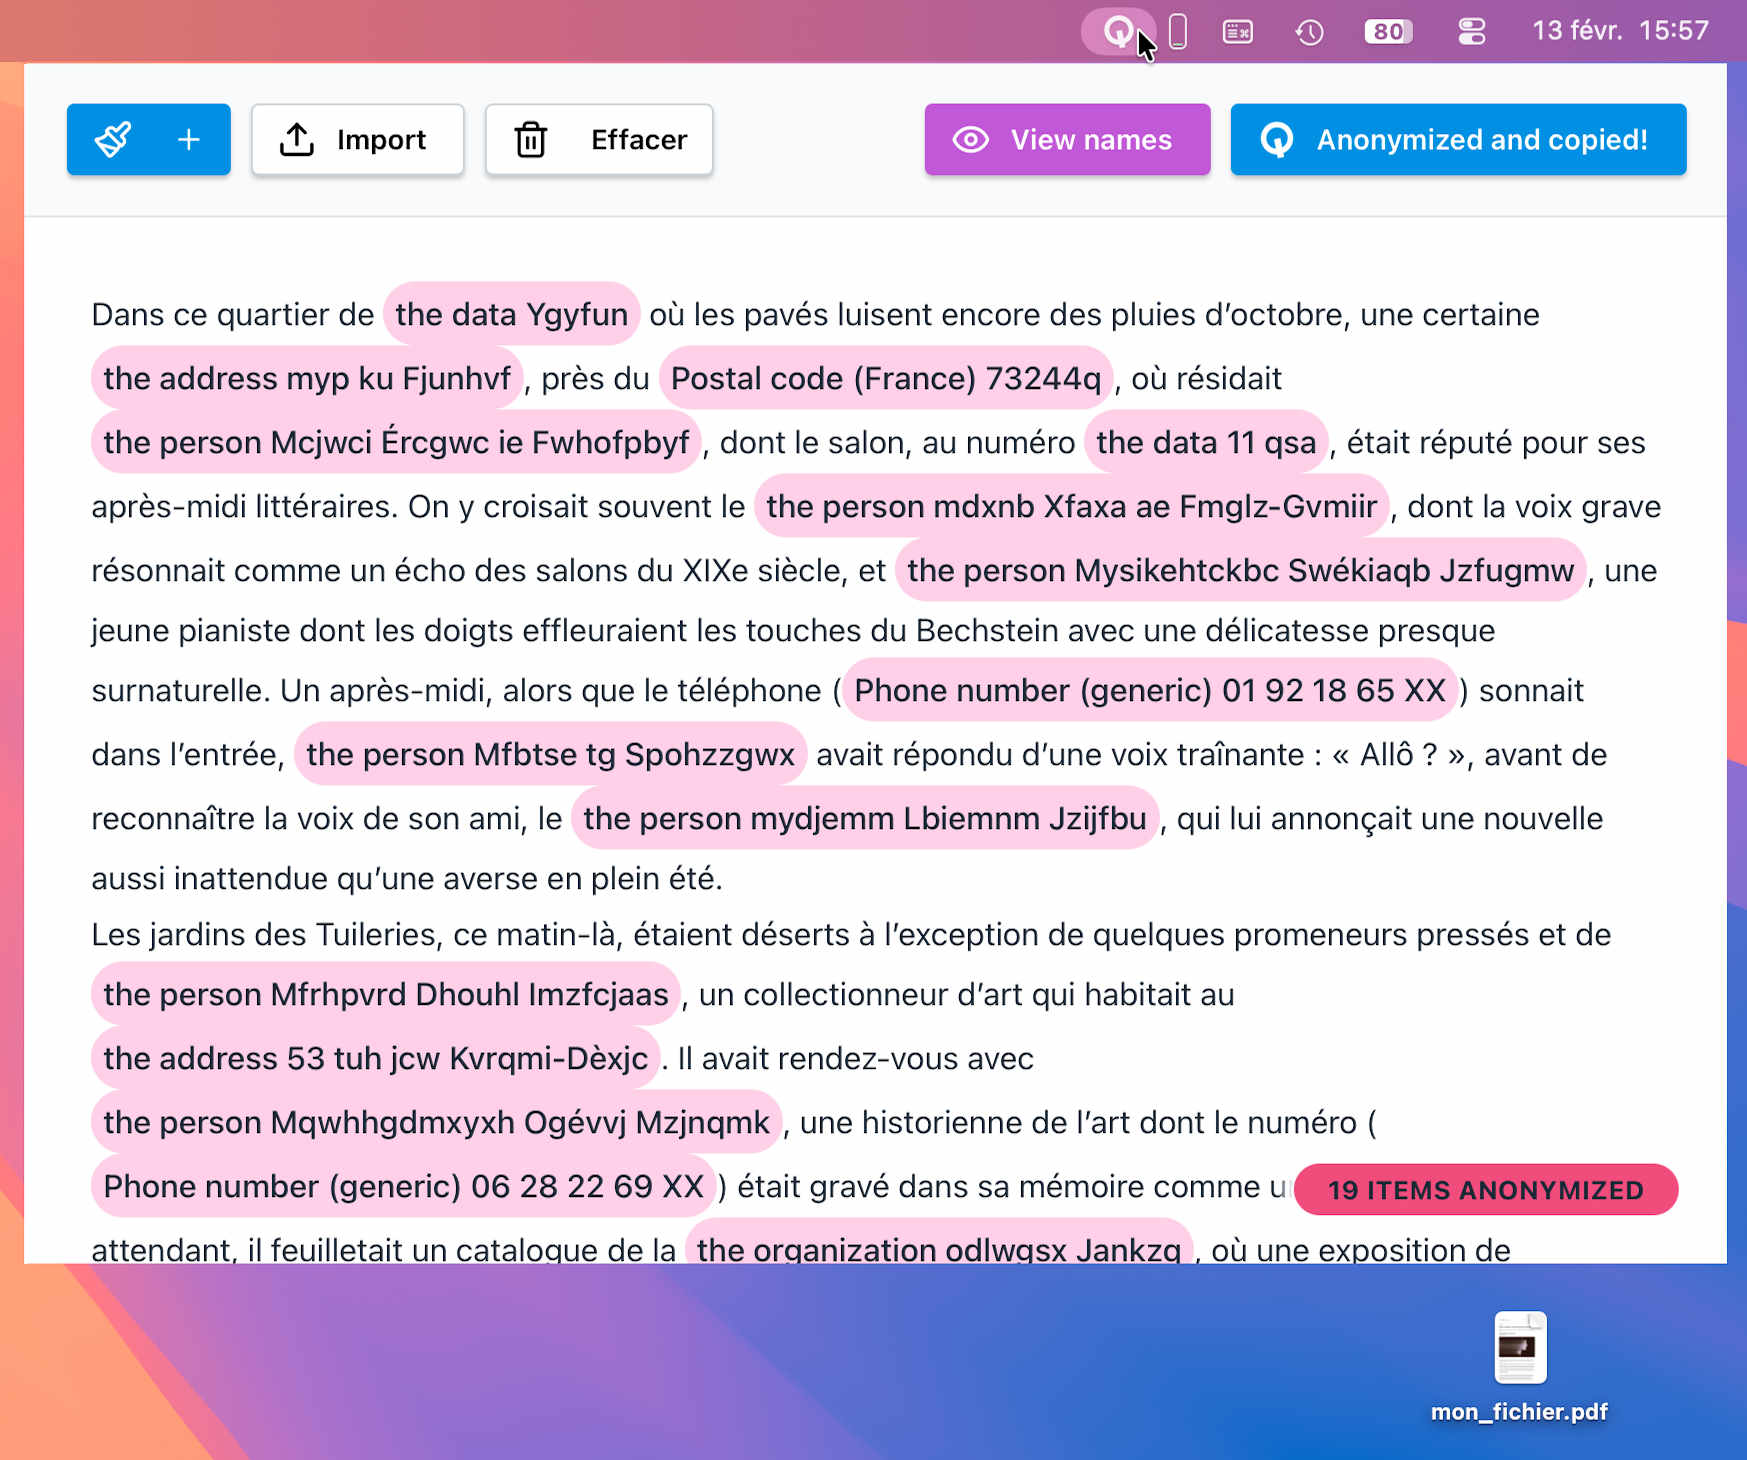Open Control Center from the menu bar
Image resolution: width=1747 pixels, height=1460 pixels.
pyautogui.click(x=1472, y=31)
